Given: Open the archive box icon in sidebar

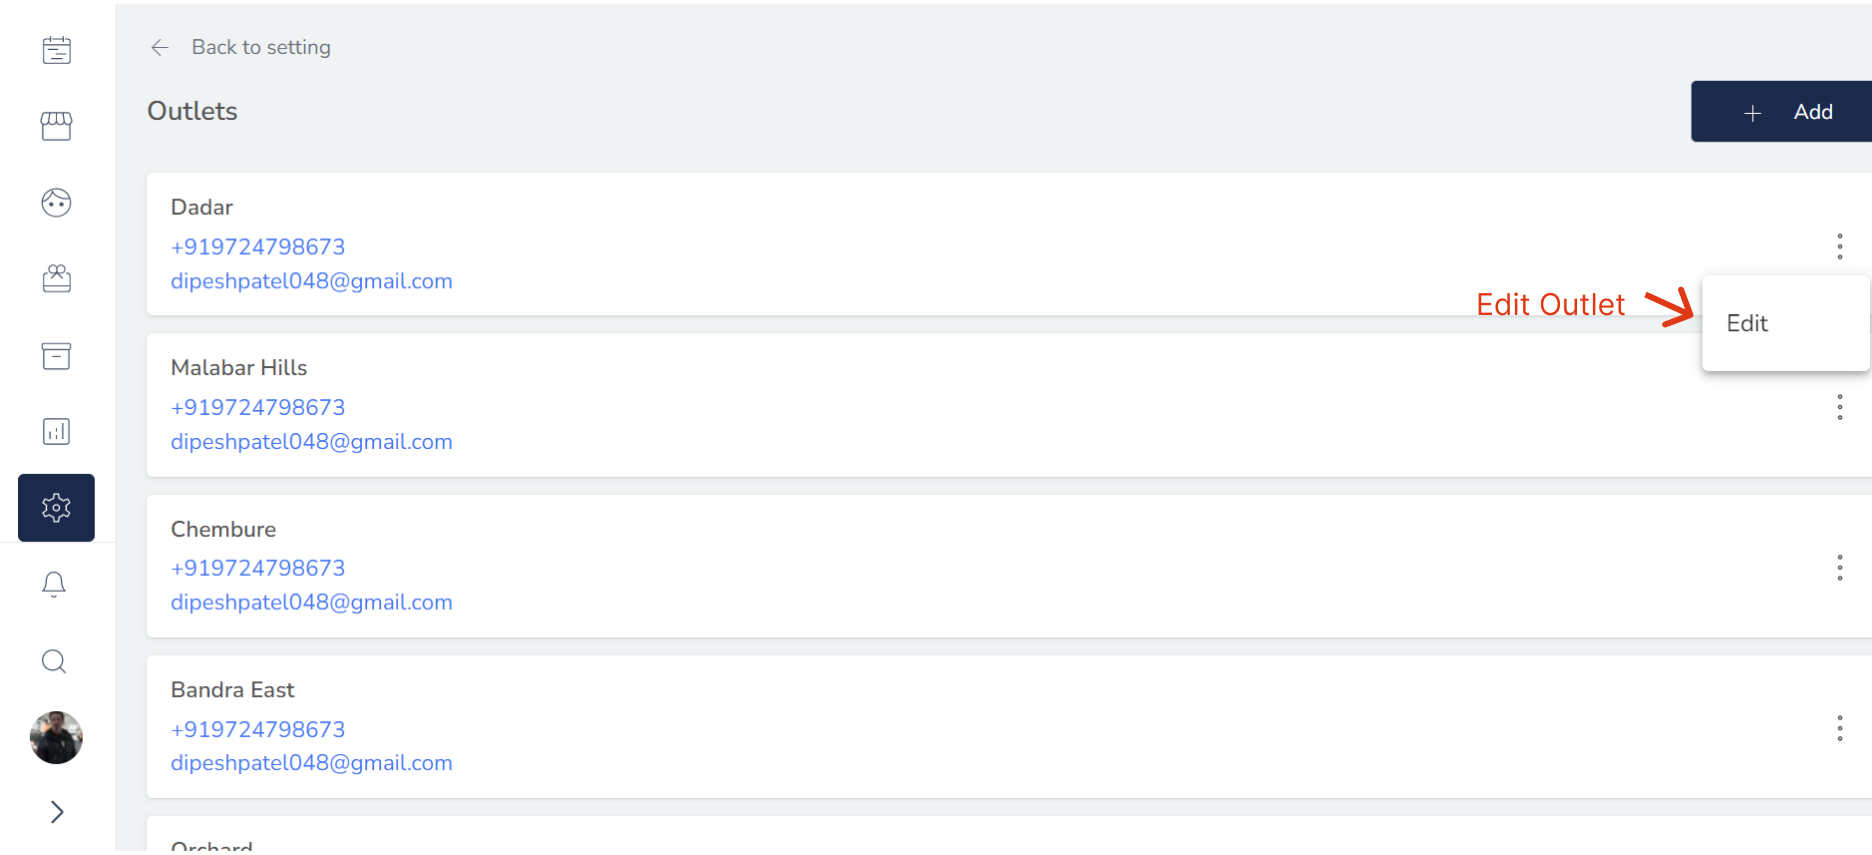Looking at the screenshot, I should (x=57, y=356).
